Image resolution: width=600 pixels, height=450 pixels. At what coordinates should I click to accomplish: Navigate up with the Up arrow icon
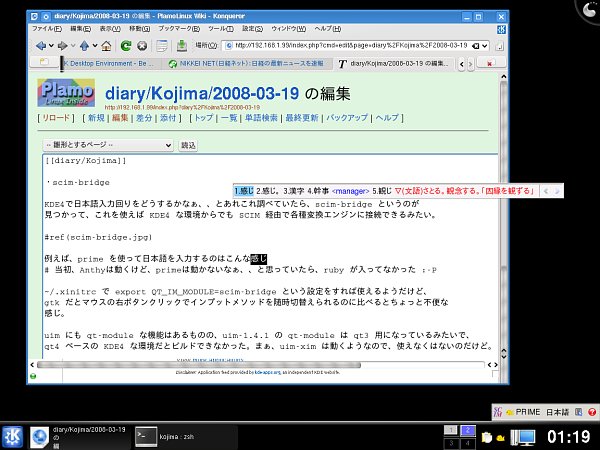click(84, 46)
